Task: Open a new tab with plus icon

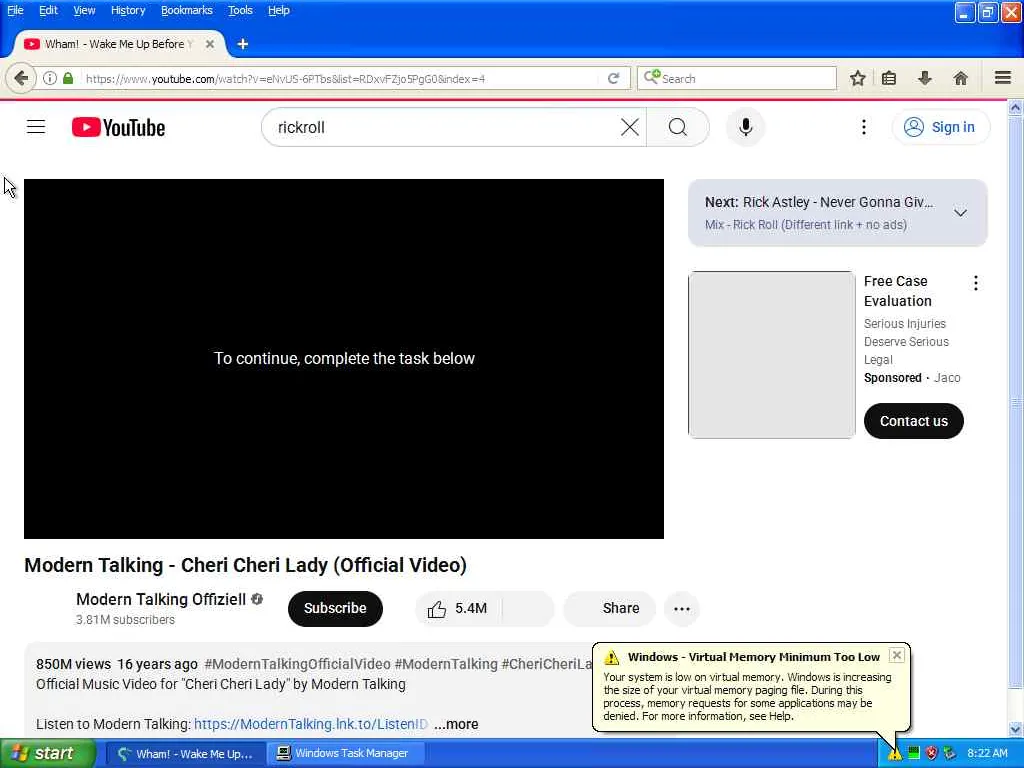Action: [x=242, y=44]
